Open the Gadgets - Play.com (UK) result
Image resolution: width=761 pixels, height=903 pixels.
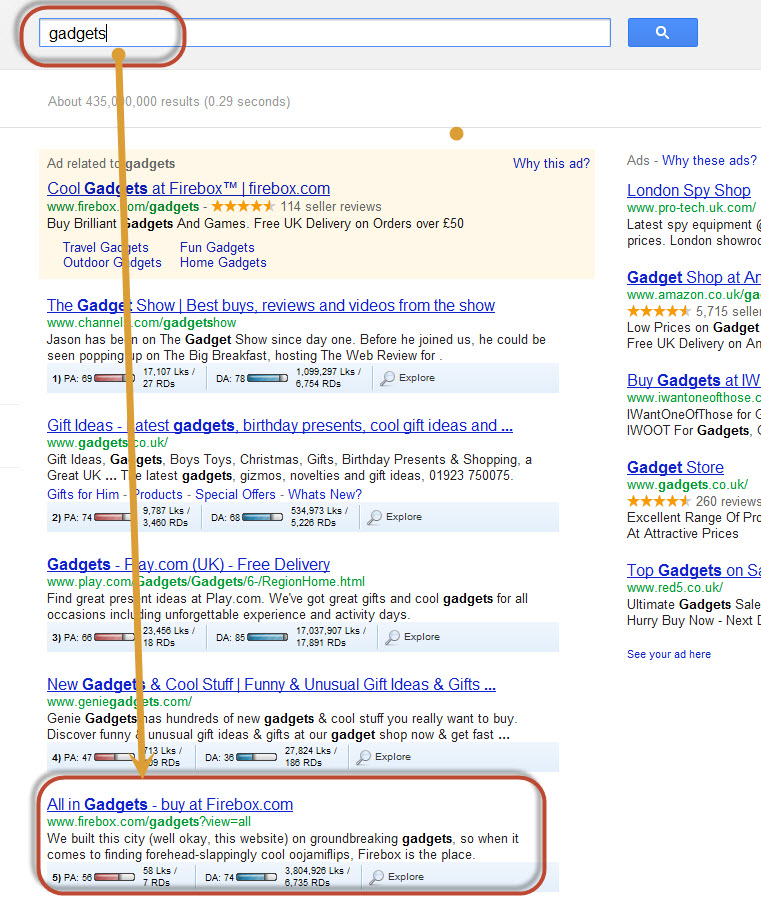[188, 564]
